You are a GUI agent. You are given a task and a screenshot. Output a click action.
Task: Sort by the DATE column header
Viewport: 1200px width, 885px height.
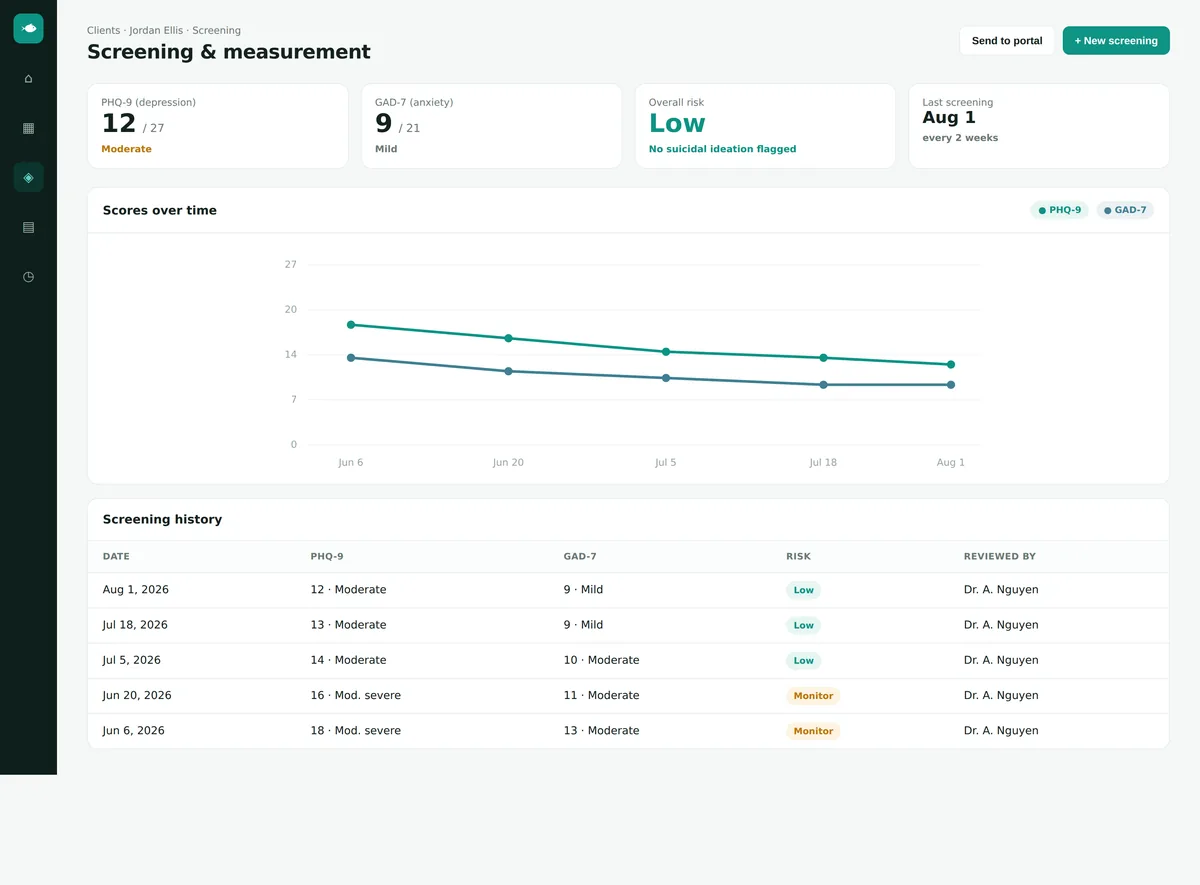click(x=116, y=557)
